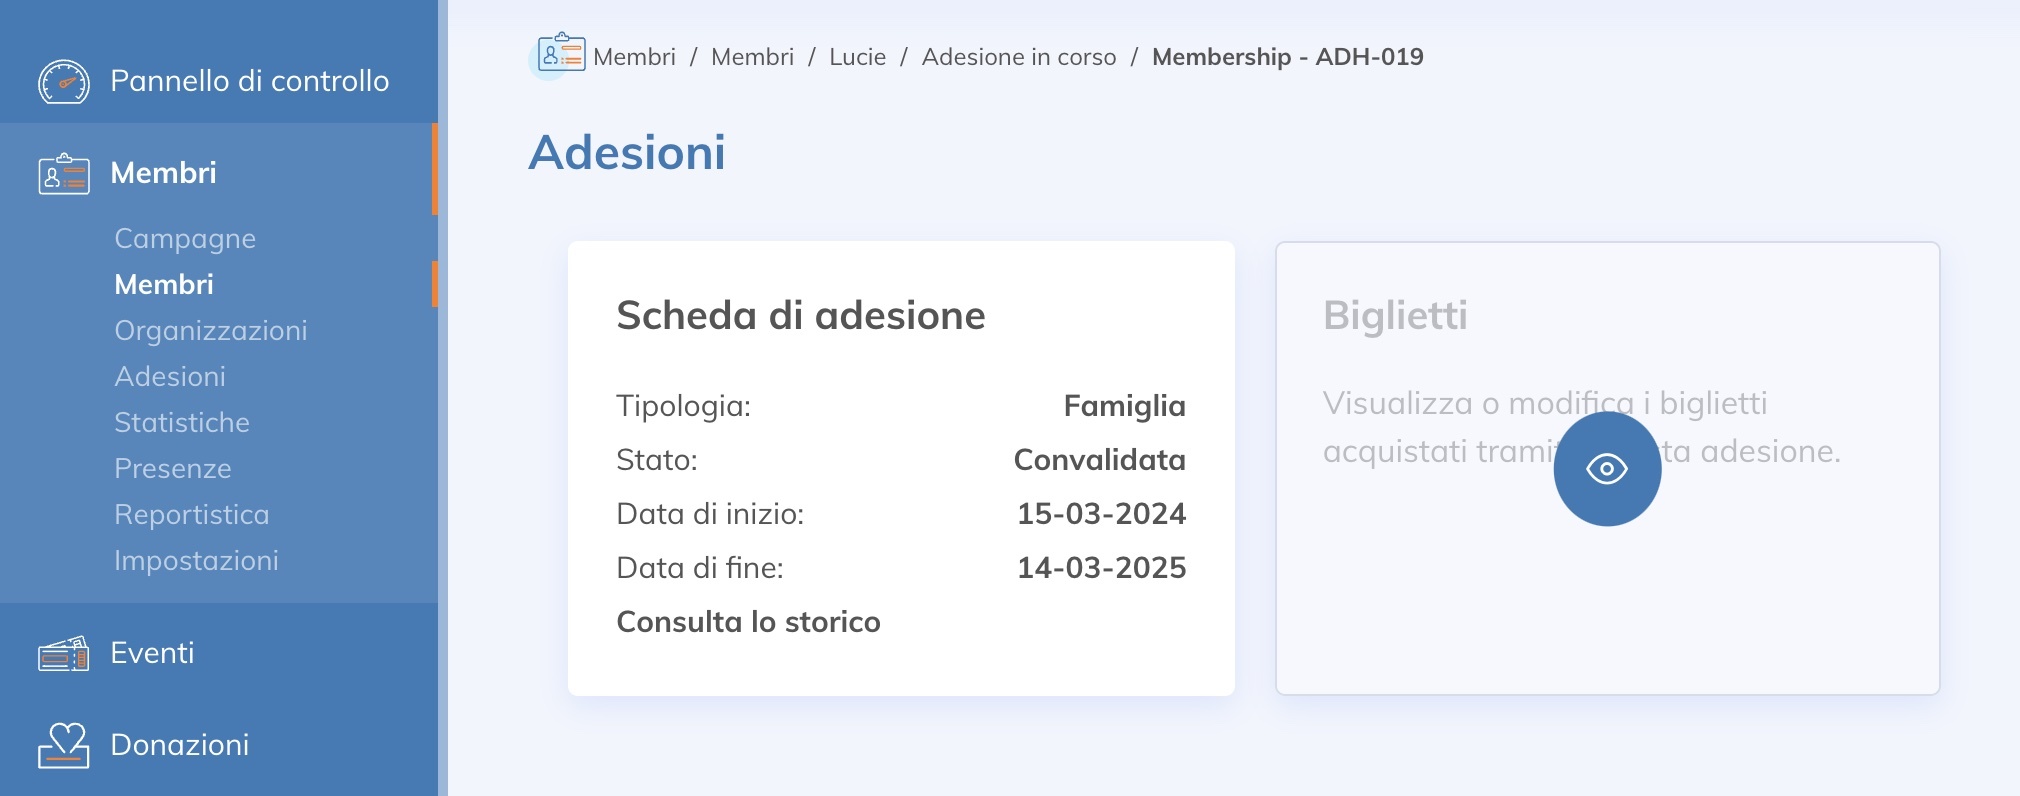The height and width of the screenshot is (796, 2020).
Task: Click Consulta lo storico link
Action: [x=748, y=621]
